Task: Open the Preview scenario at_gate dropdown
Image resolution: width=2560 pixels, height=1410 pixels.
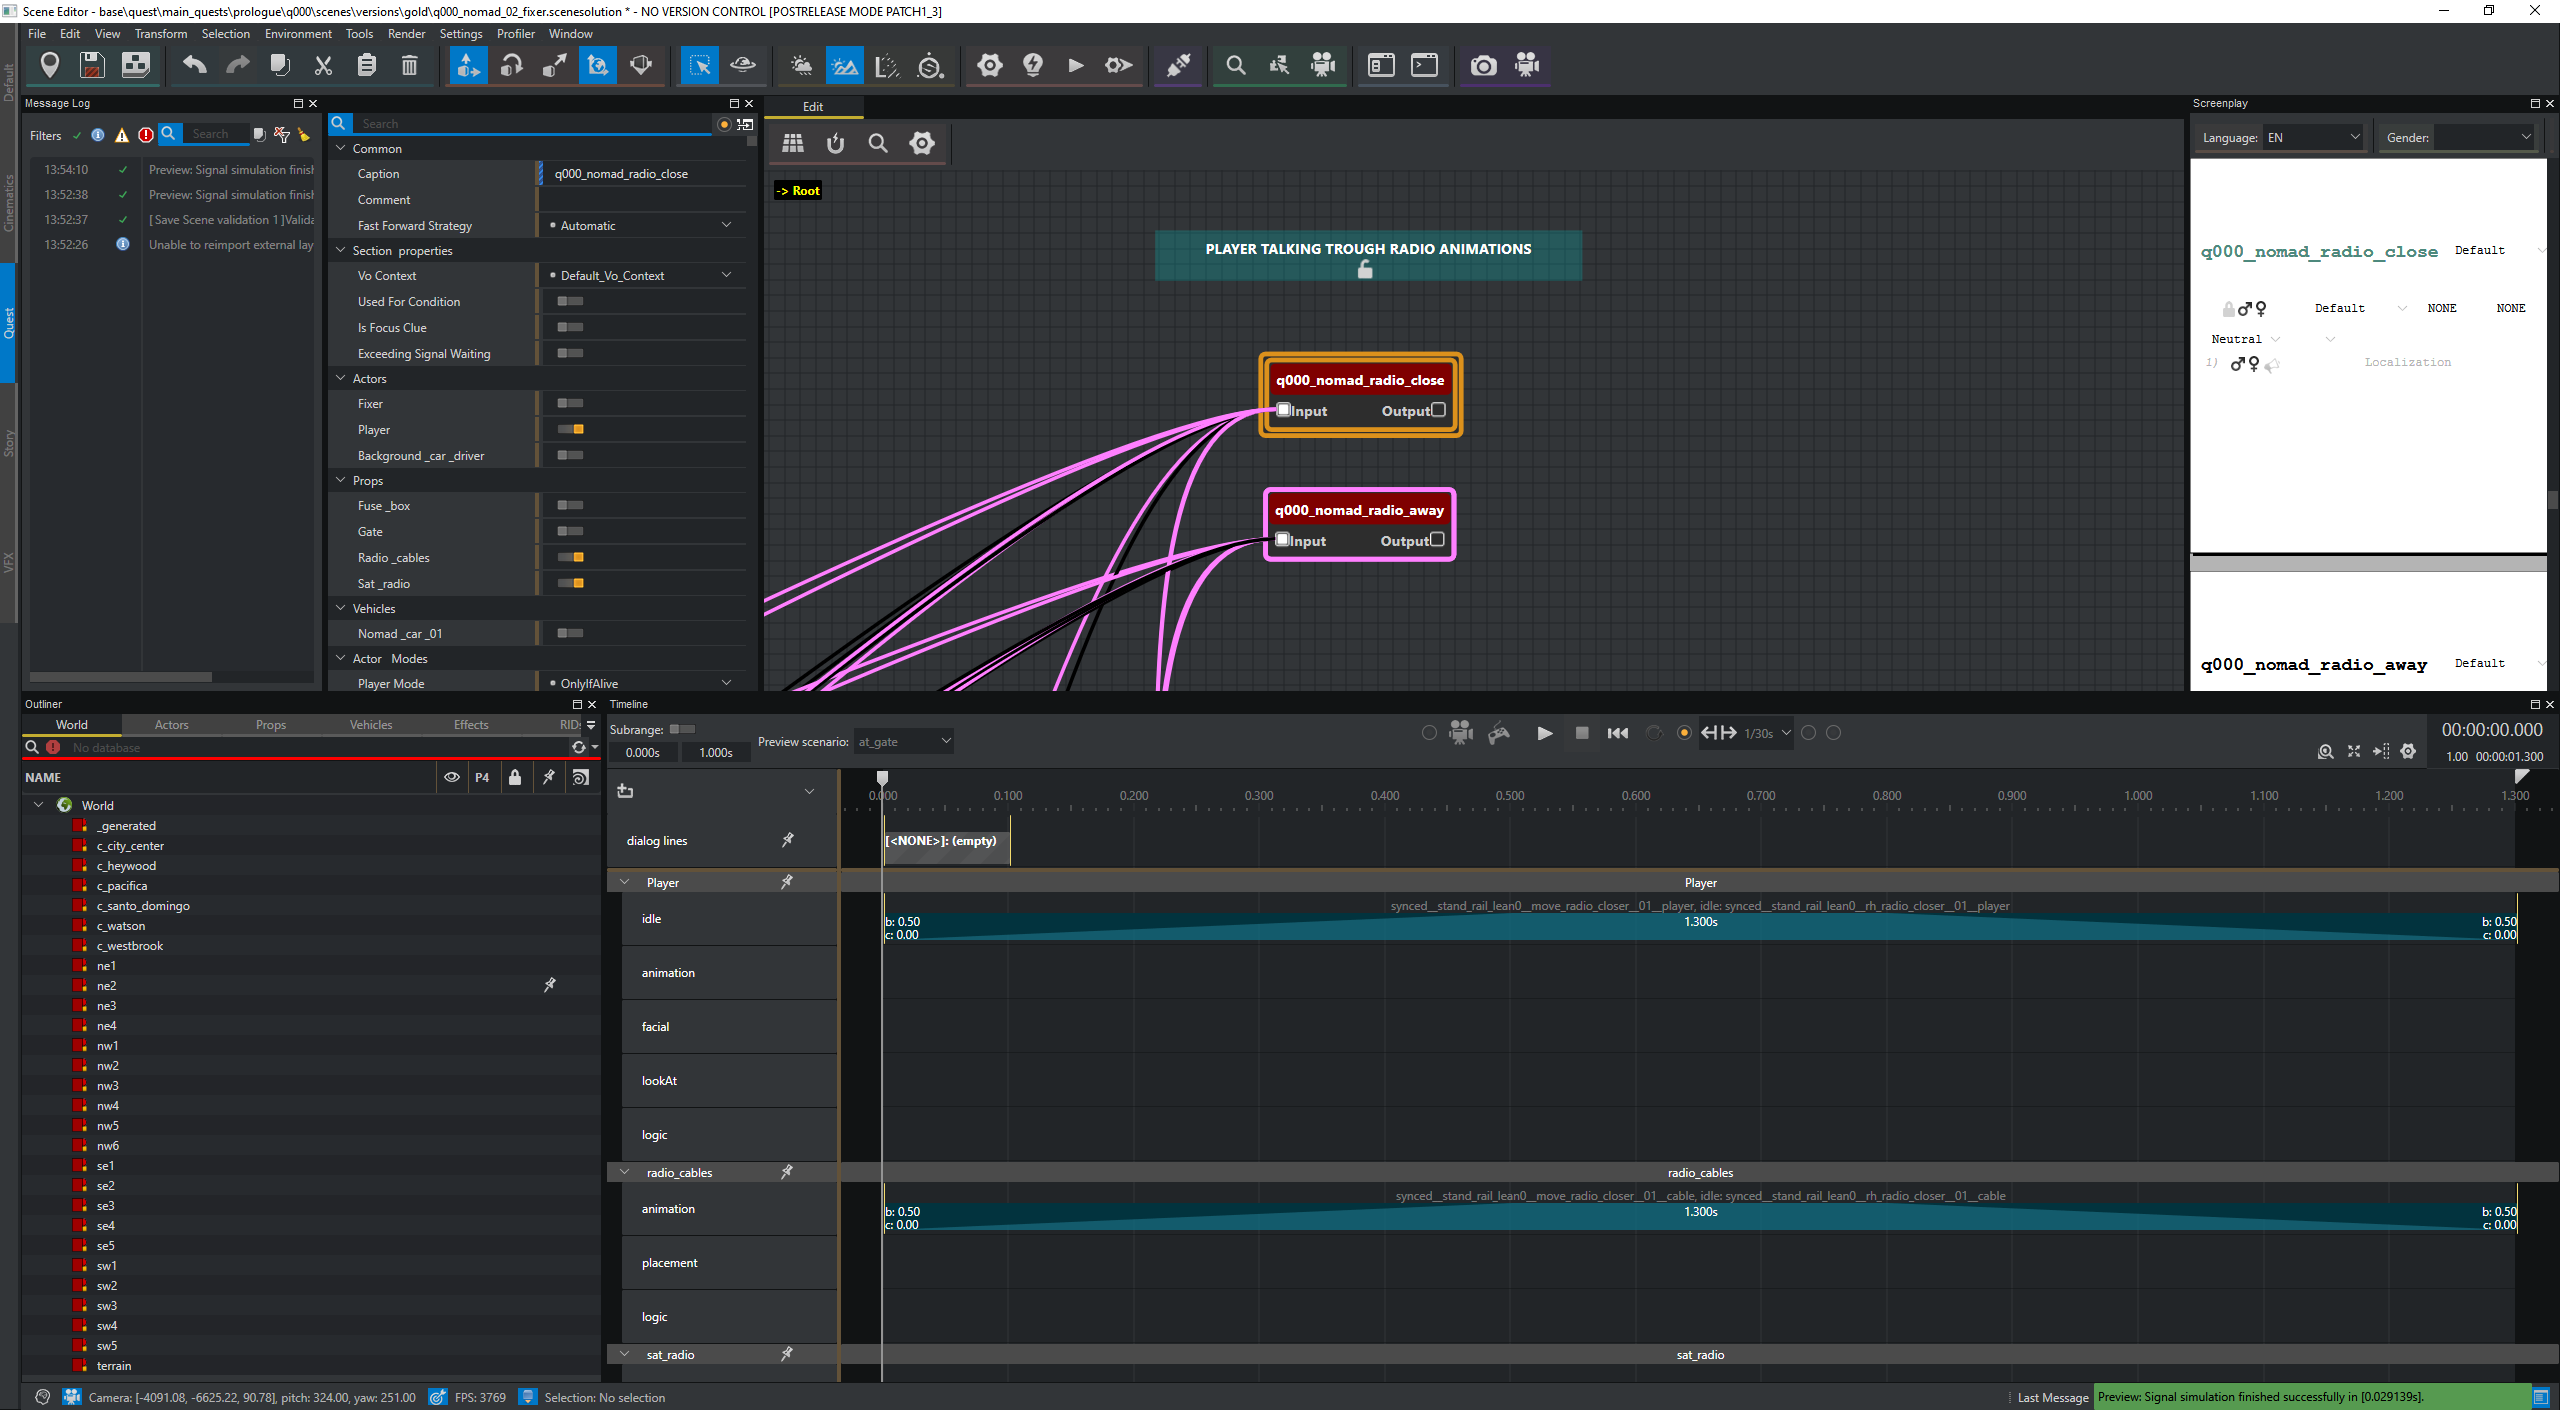Action: click(904, 741)
